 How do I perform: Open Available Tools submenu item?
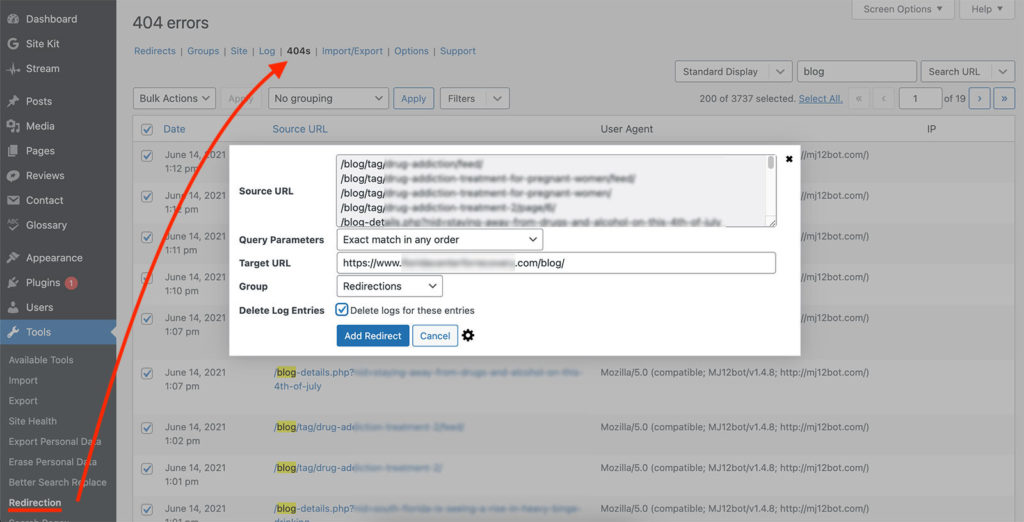pos(41,360)
